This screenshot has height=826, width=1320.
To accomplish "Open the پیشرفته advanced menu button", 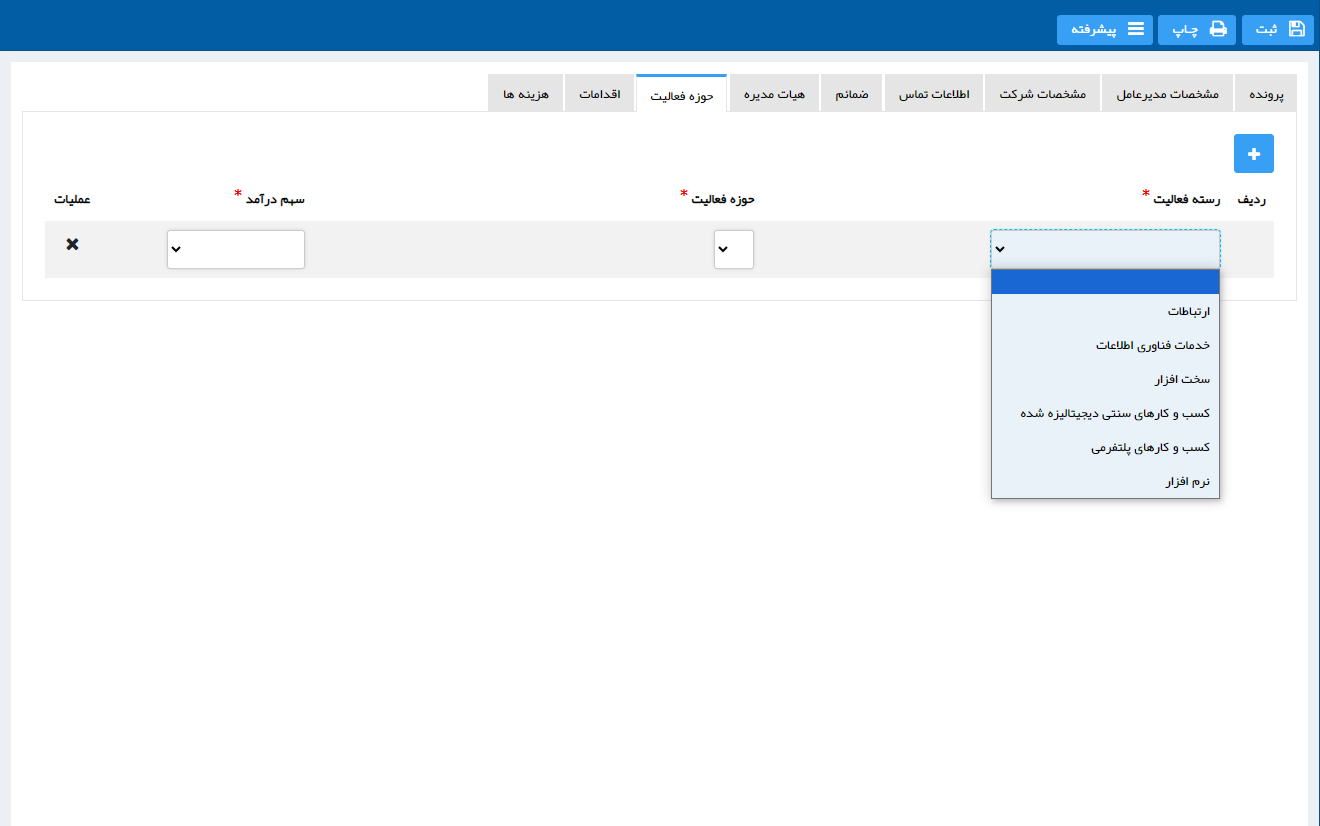I will (x=1105, y=29).
